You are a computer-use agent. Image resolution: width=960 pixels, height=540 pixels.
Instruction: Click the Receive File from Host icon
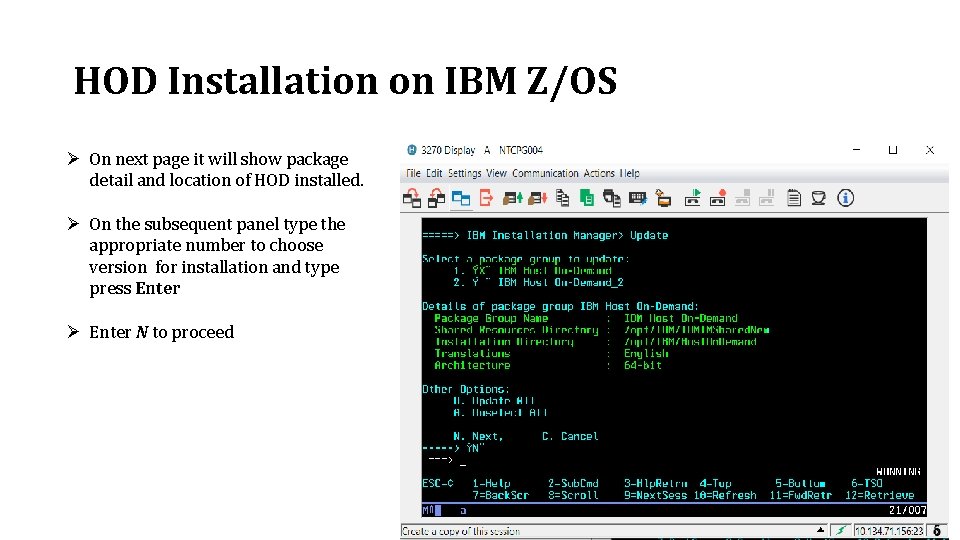537,198
